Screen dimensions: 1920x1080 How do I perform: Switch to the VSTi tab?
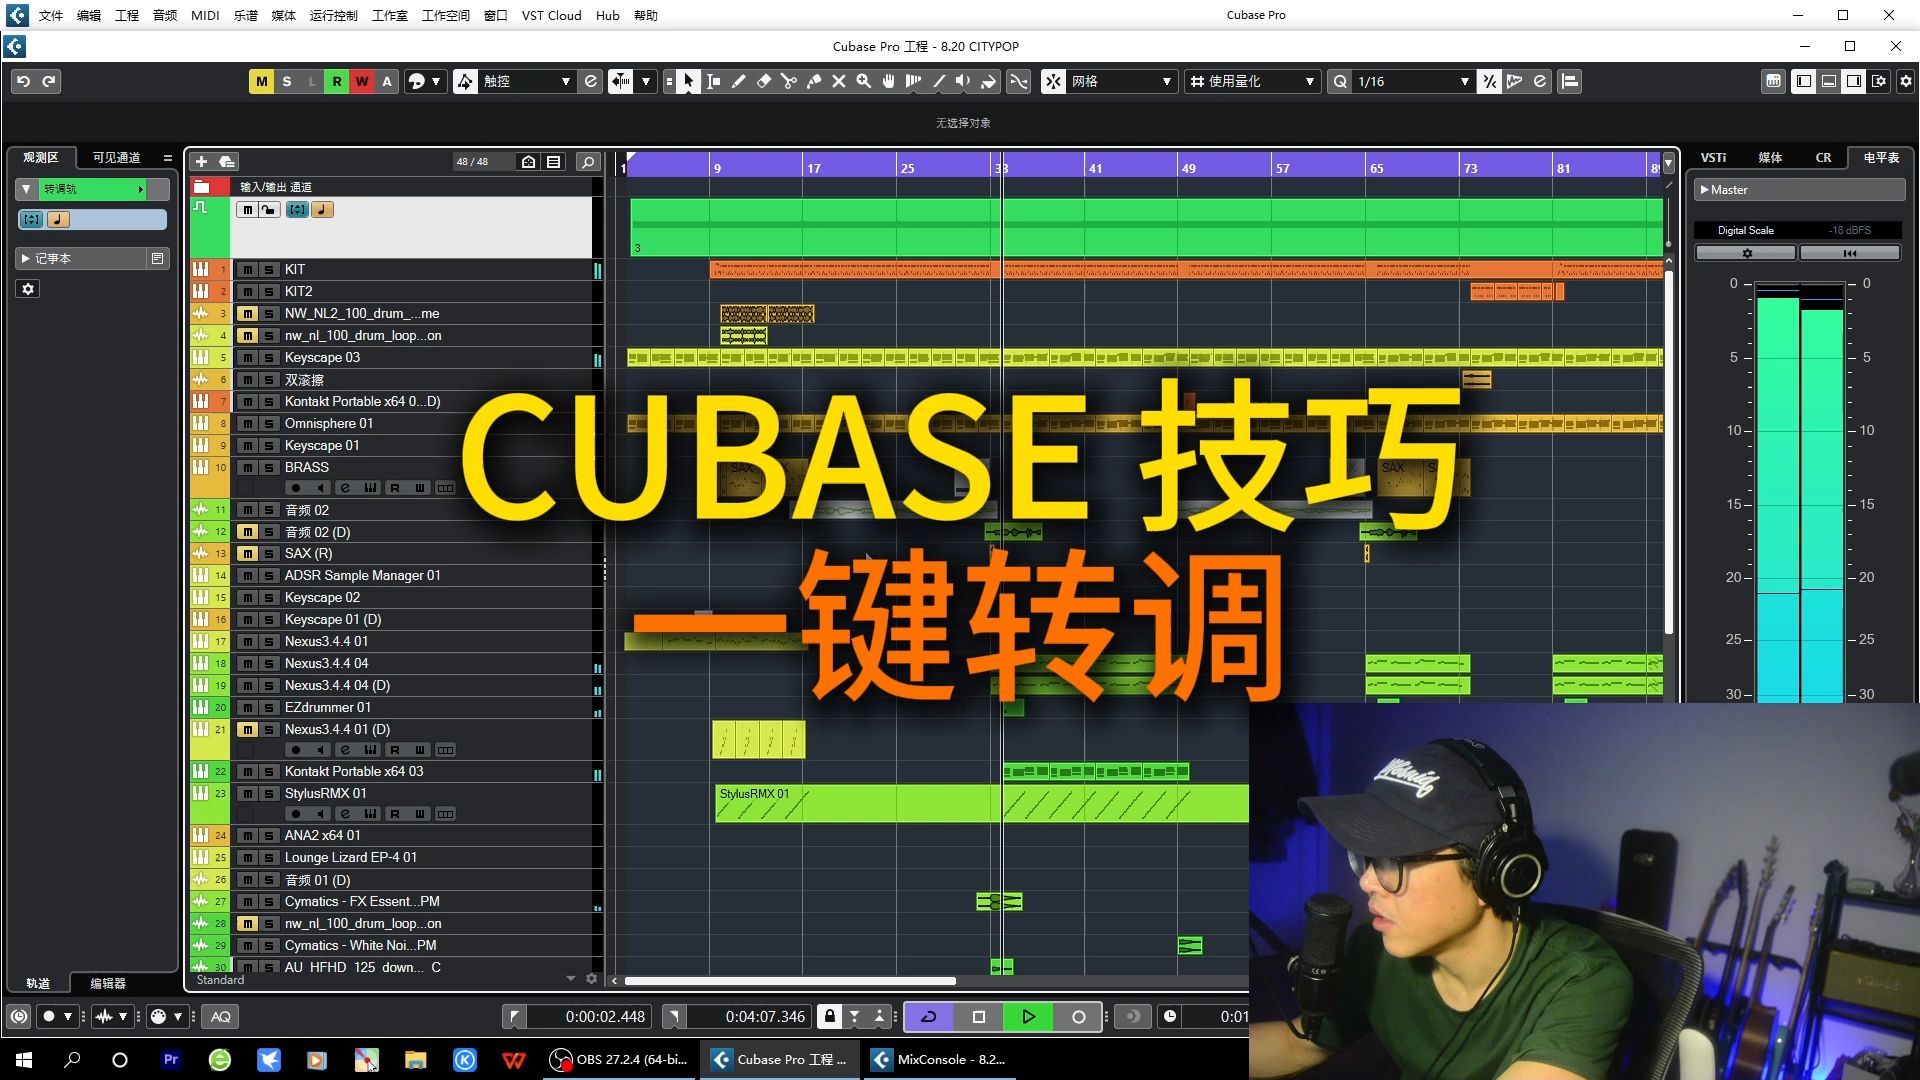(x=1713, y=158)
